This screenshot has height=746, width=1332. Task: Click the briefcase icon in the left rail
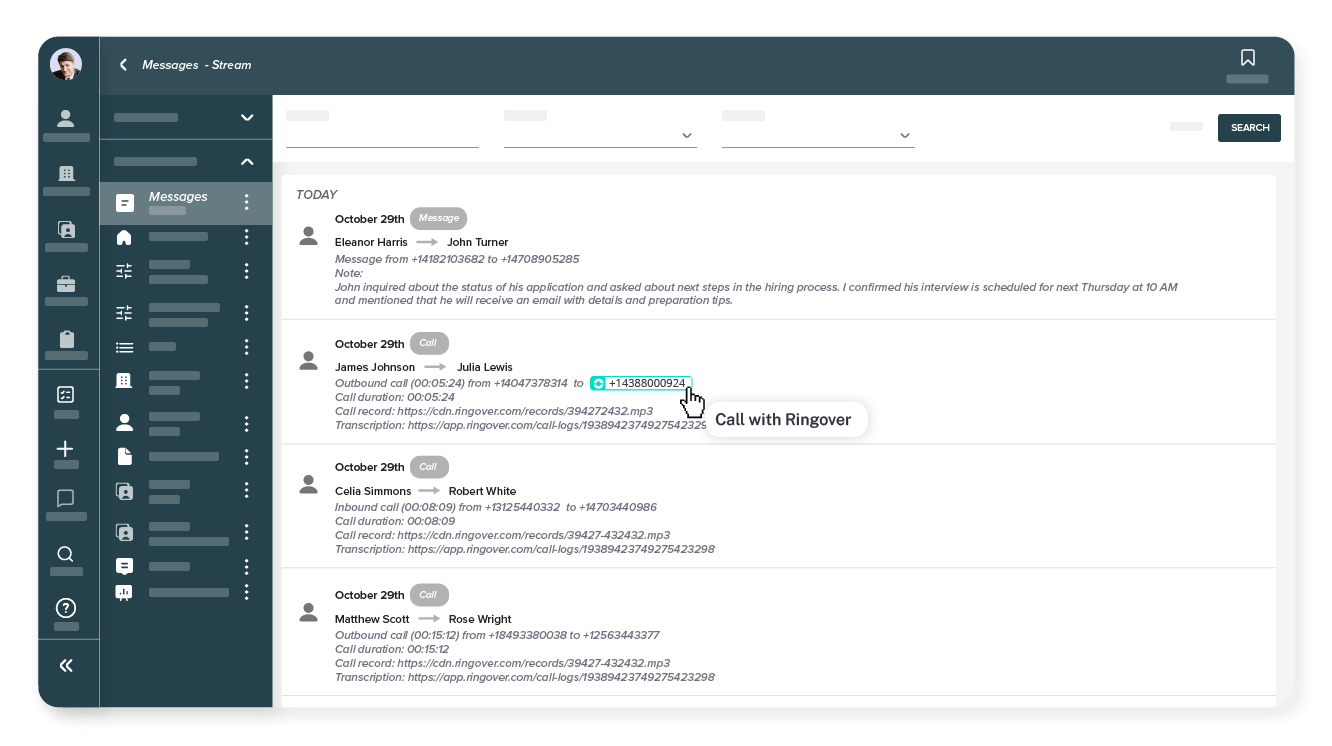tap(66, 283)
